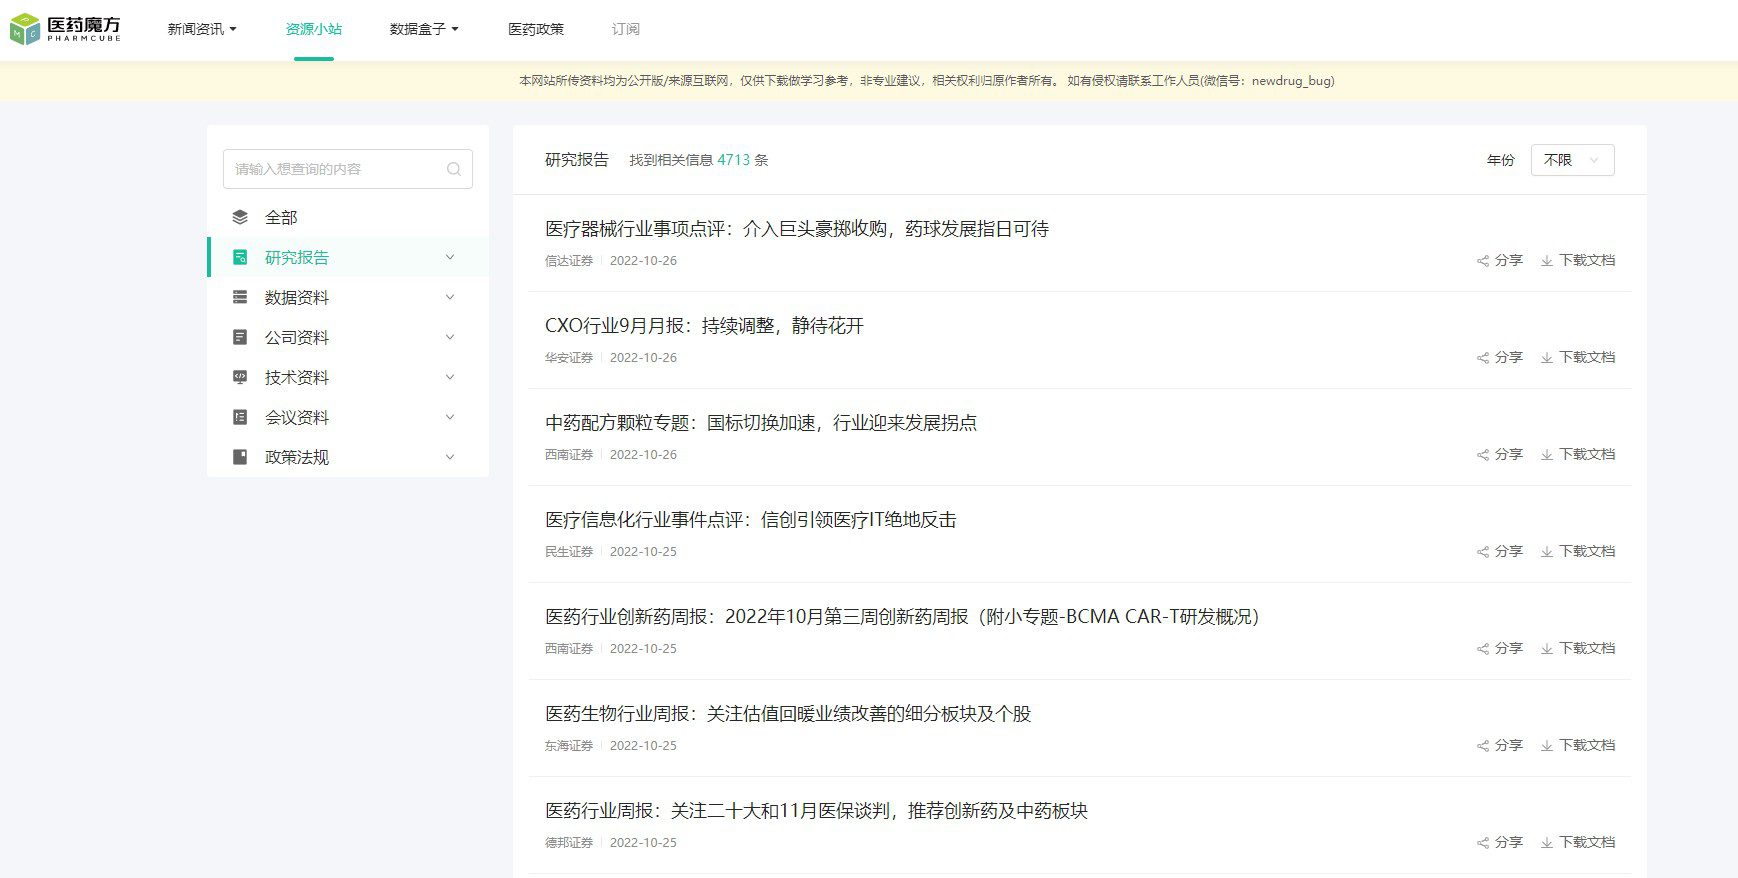Open the 新闻资讯 dropdown menu
Screen dimensions: 1738x878
coord(202,29)
